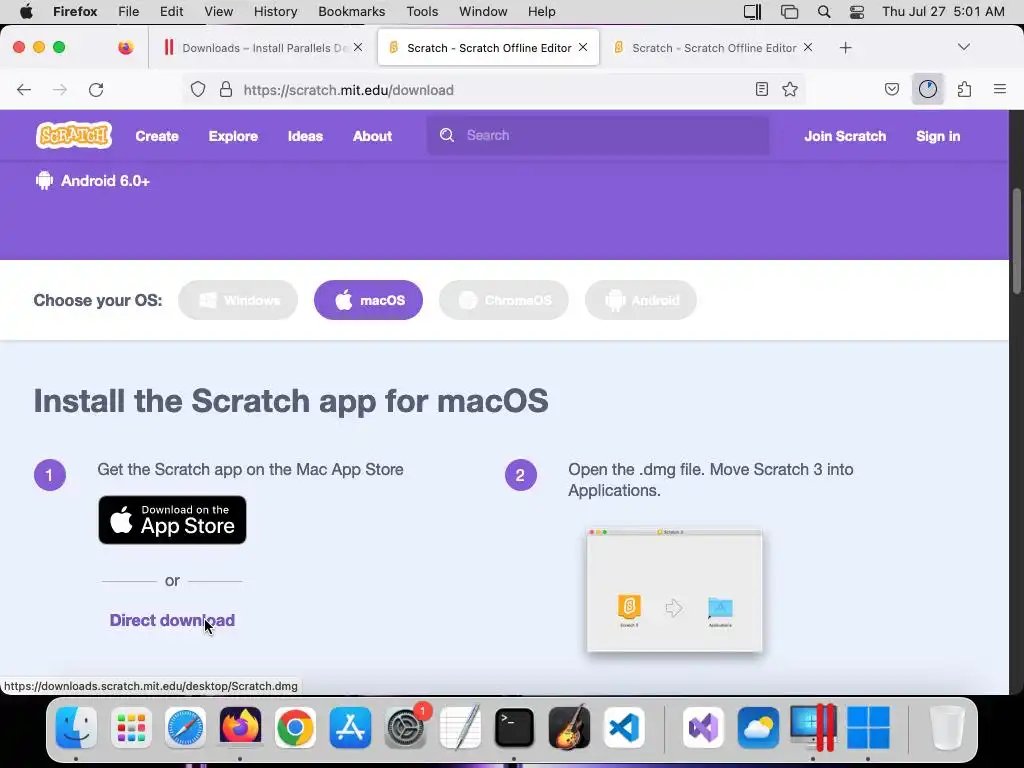Select the Windows OS option
Screen dimensions: 1024x768
click(x=238, y=300)
